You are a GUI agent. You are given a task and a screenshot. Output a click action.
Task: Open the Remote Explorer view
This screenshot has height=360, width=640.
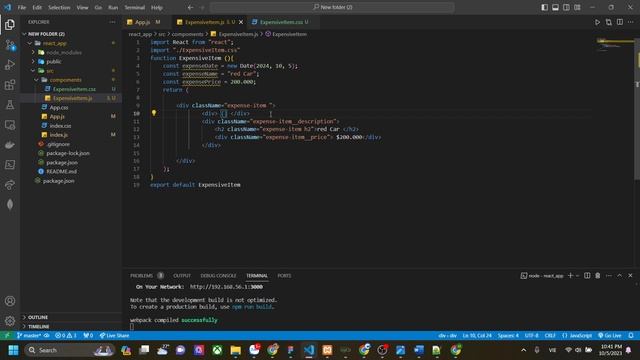(x=10, y=125)
